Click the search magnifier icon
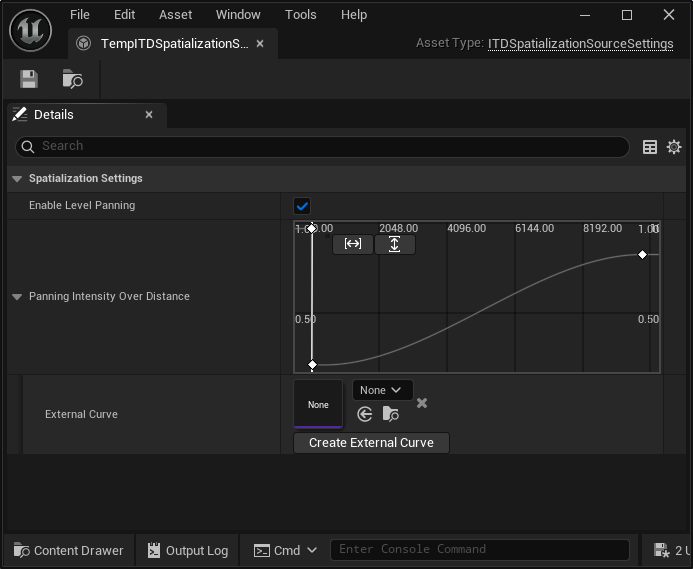The height and width of the screenshot is (569, 693). pyautogui.click(x=27, y=147)
